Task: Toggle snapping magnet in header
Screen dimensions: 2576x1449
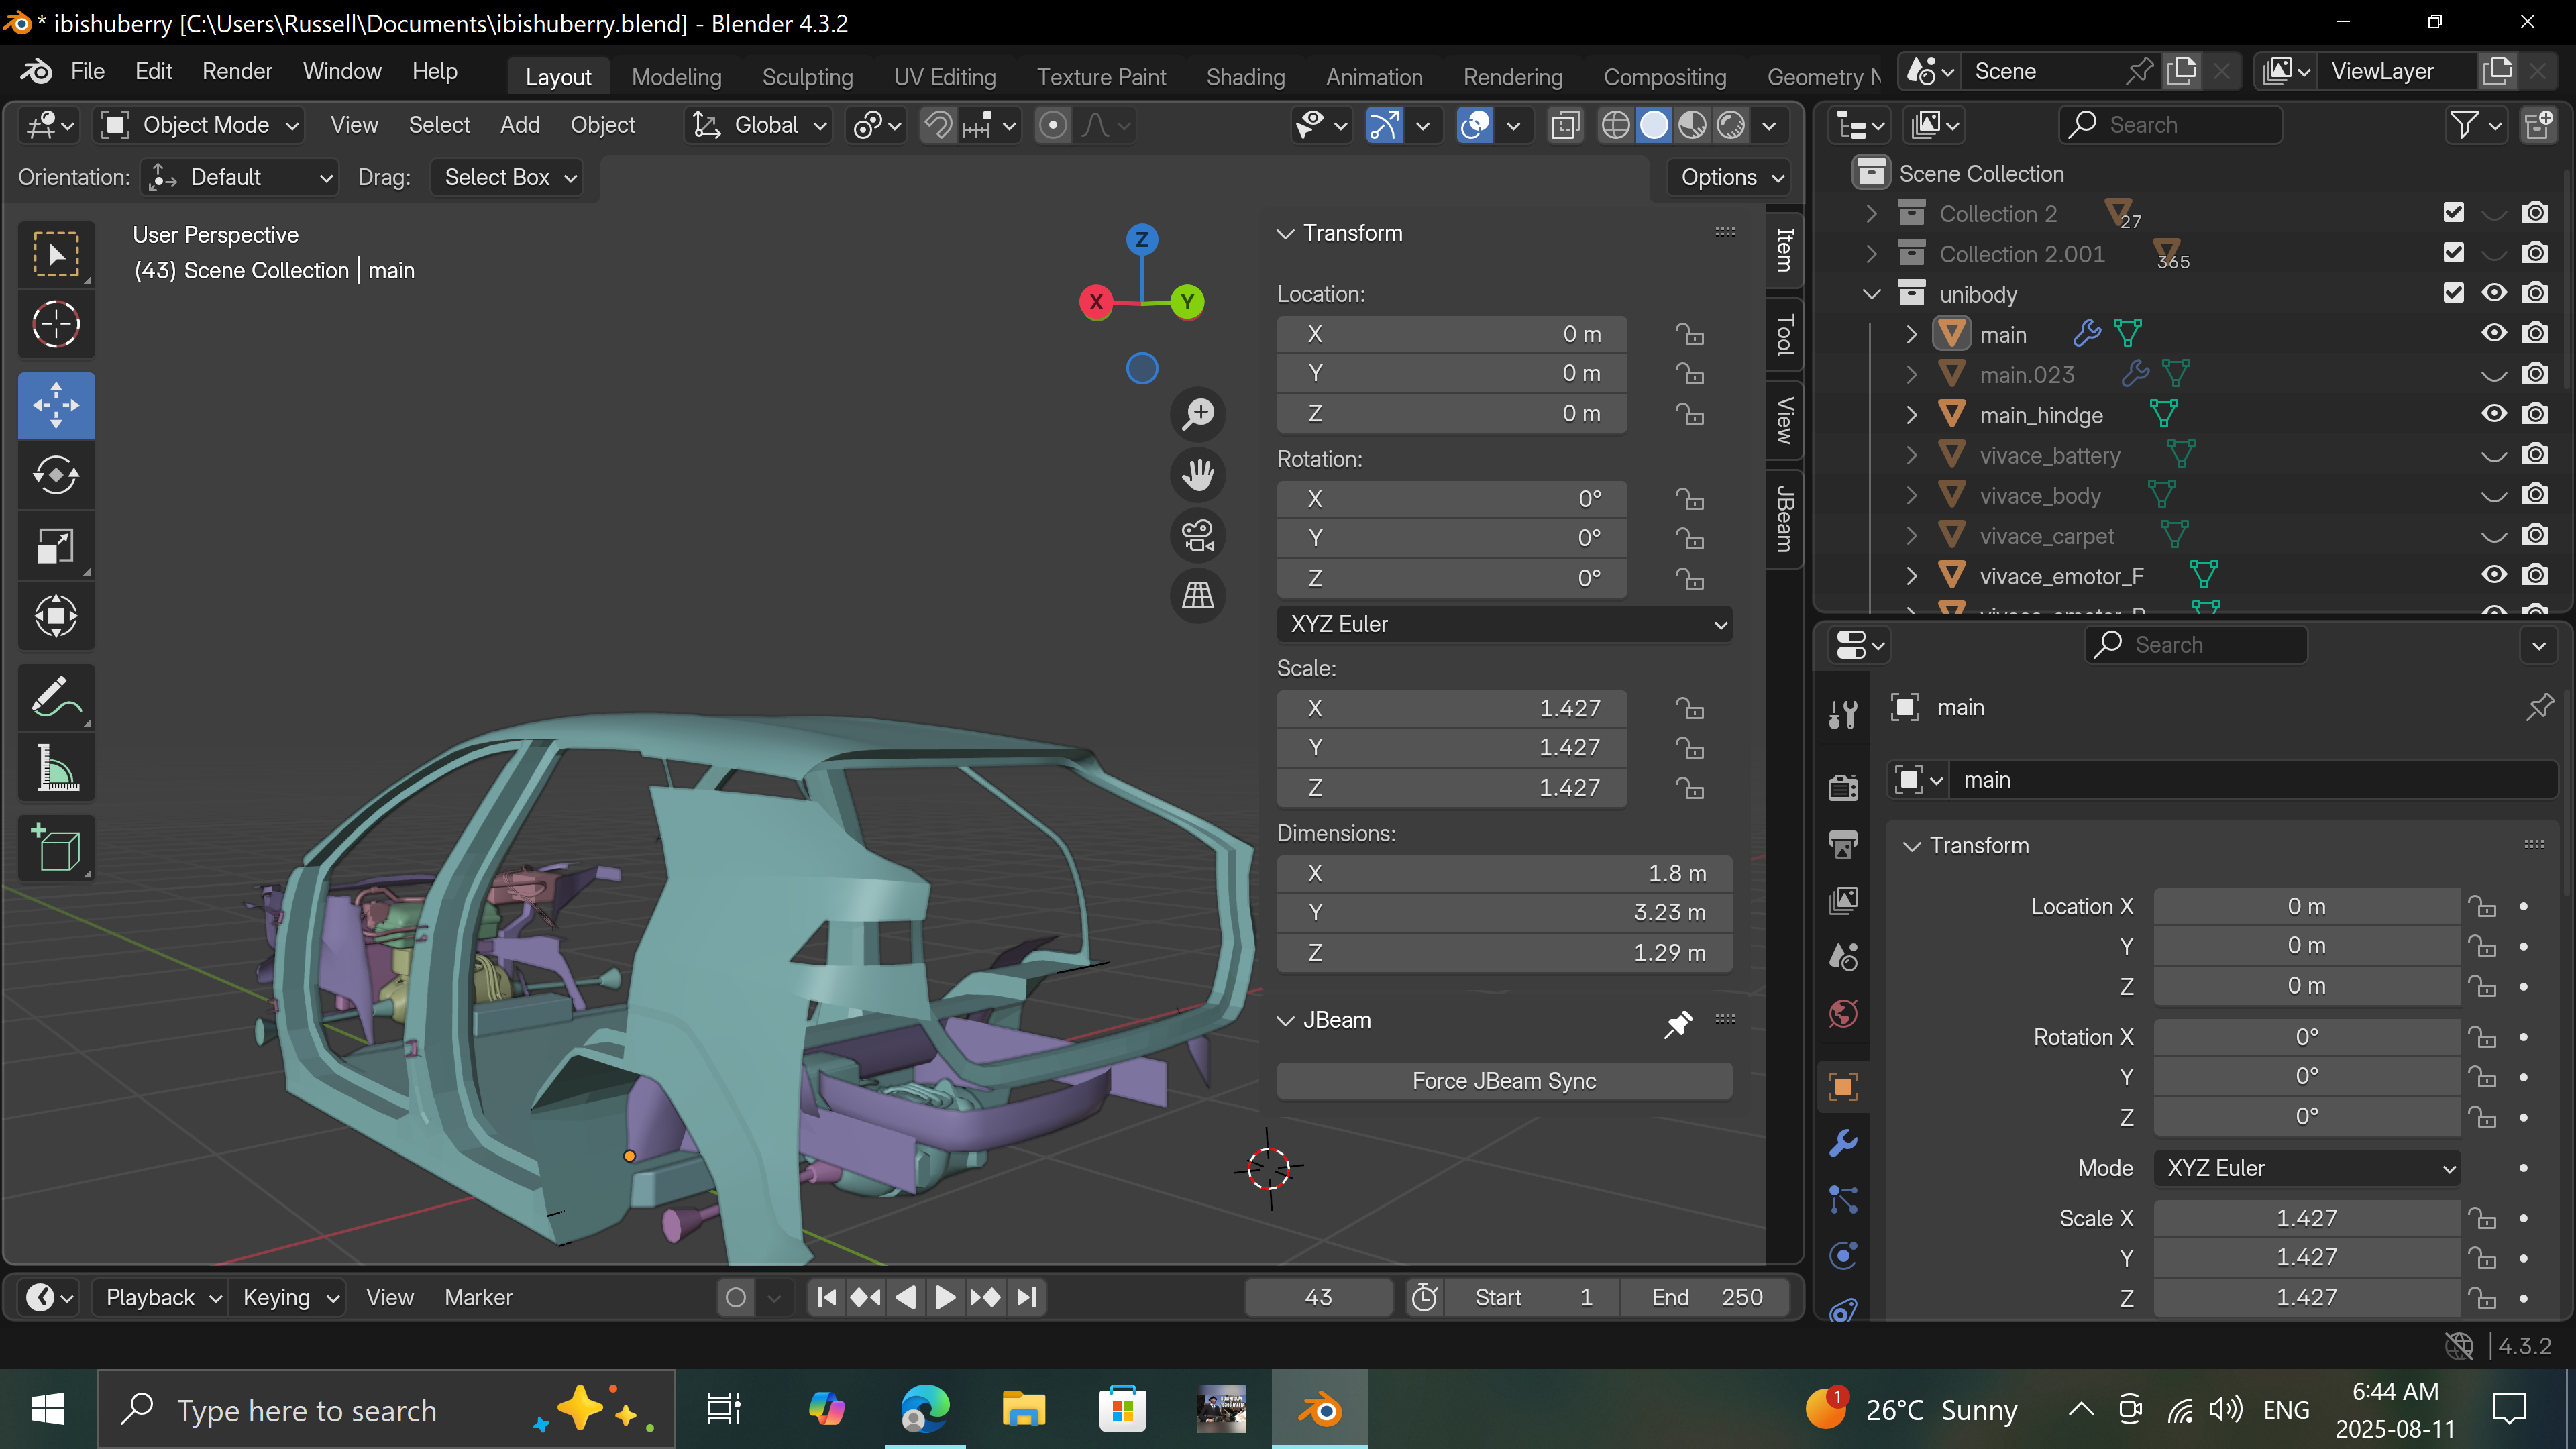Action: pyautogui.click(x=937, y=125)
